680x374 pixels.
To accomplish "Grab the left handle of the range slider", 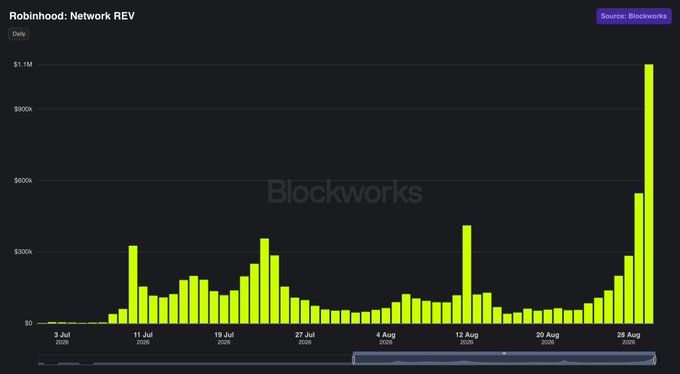I will (x=353, y=360).
